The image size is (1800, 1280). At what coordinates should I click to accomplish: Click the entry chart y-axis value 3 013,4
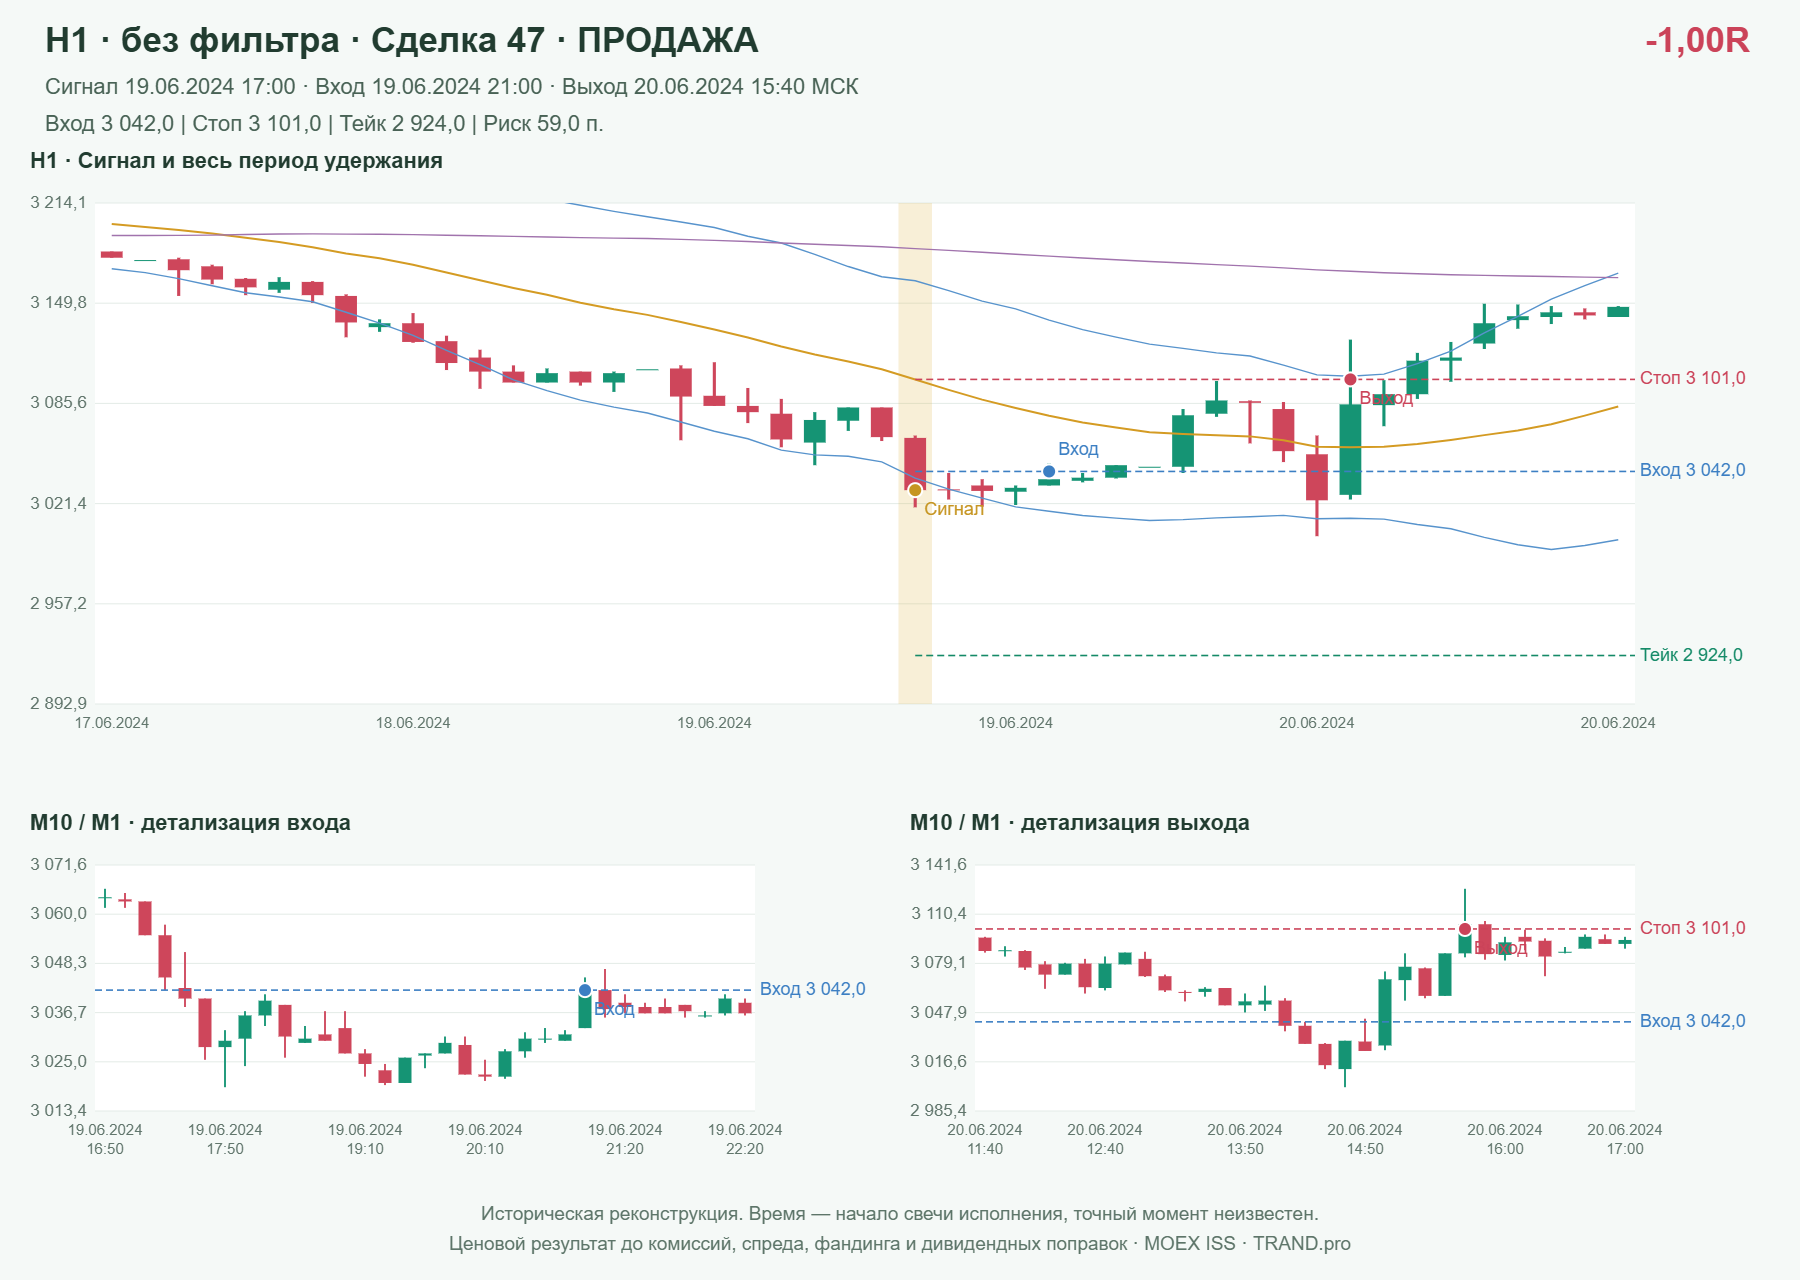coord(58,1111)
